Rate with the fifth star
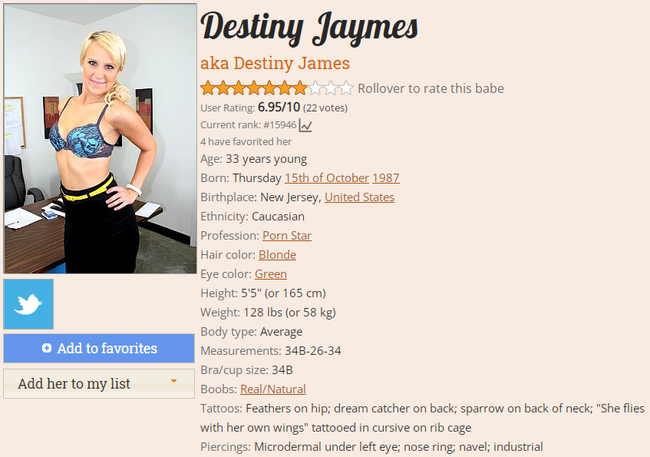 point(269,88)
